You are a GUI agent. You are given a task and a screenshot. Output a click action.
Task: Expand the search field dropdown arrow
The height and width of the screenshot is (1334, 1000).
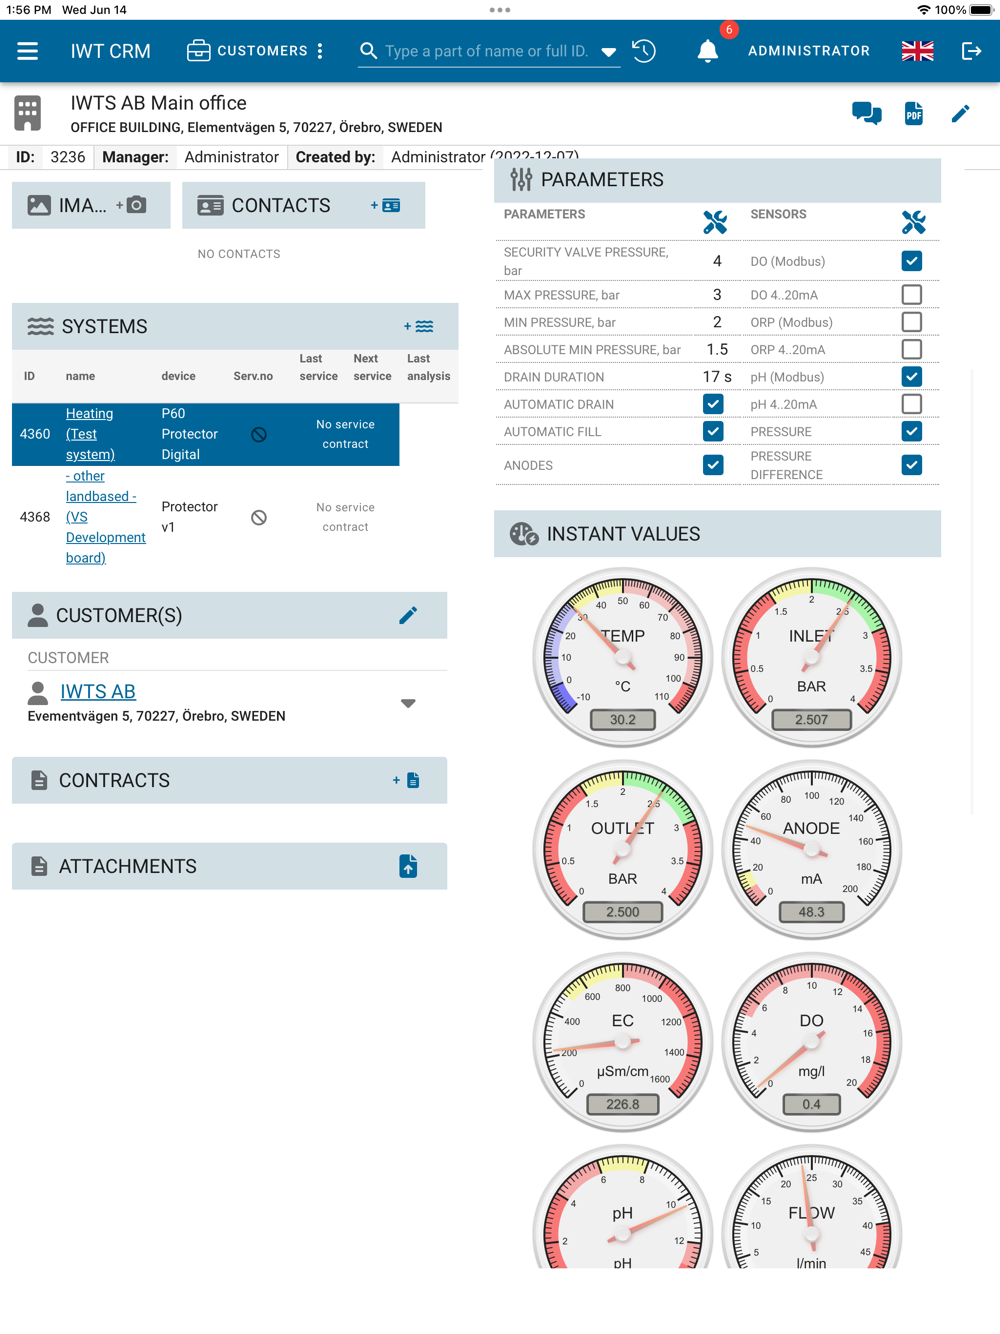click(608, 52)
